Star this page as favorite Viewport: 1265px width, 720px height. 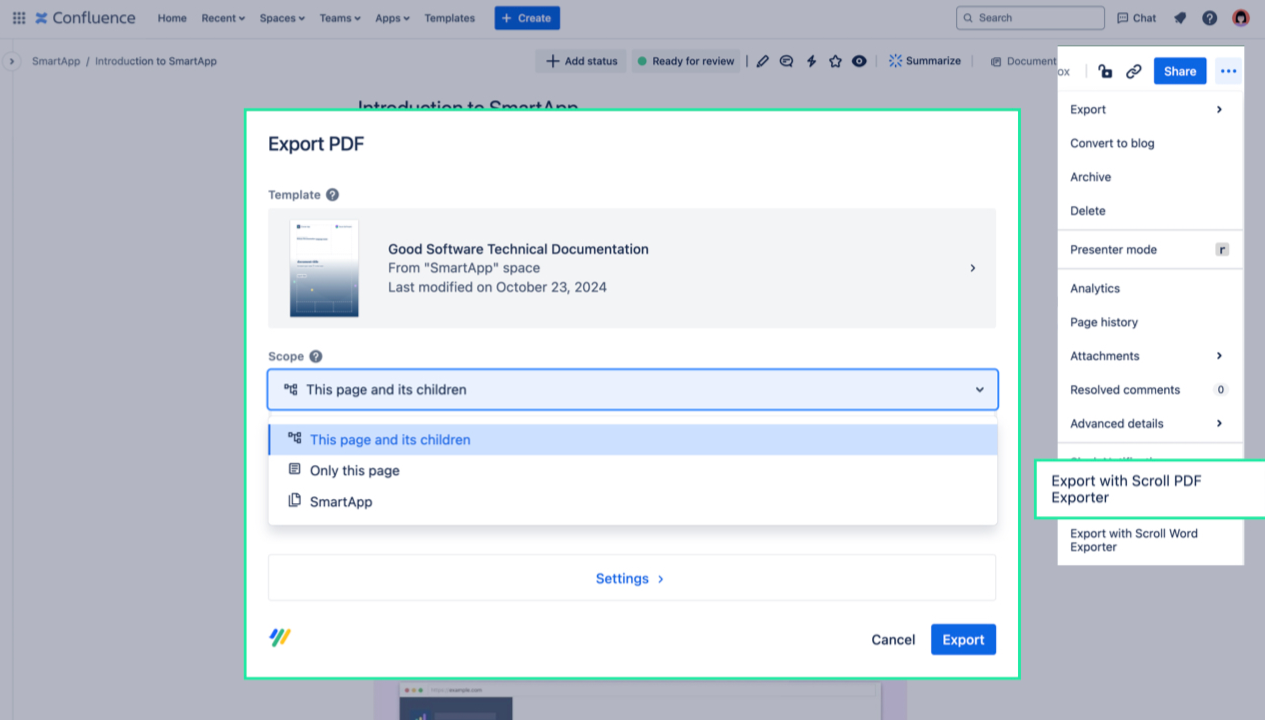(835, 61)
